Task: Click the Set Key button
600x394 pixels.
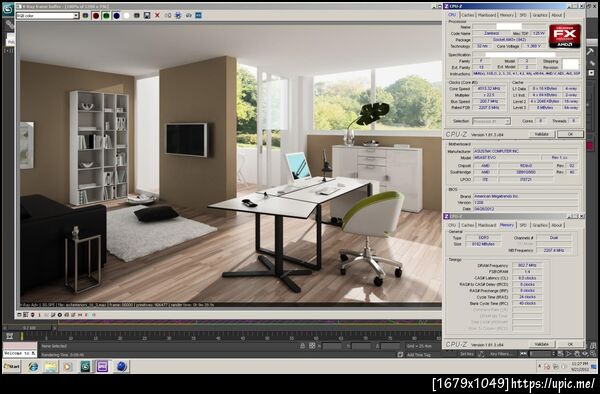Action: click(467, 354)
